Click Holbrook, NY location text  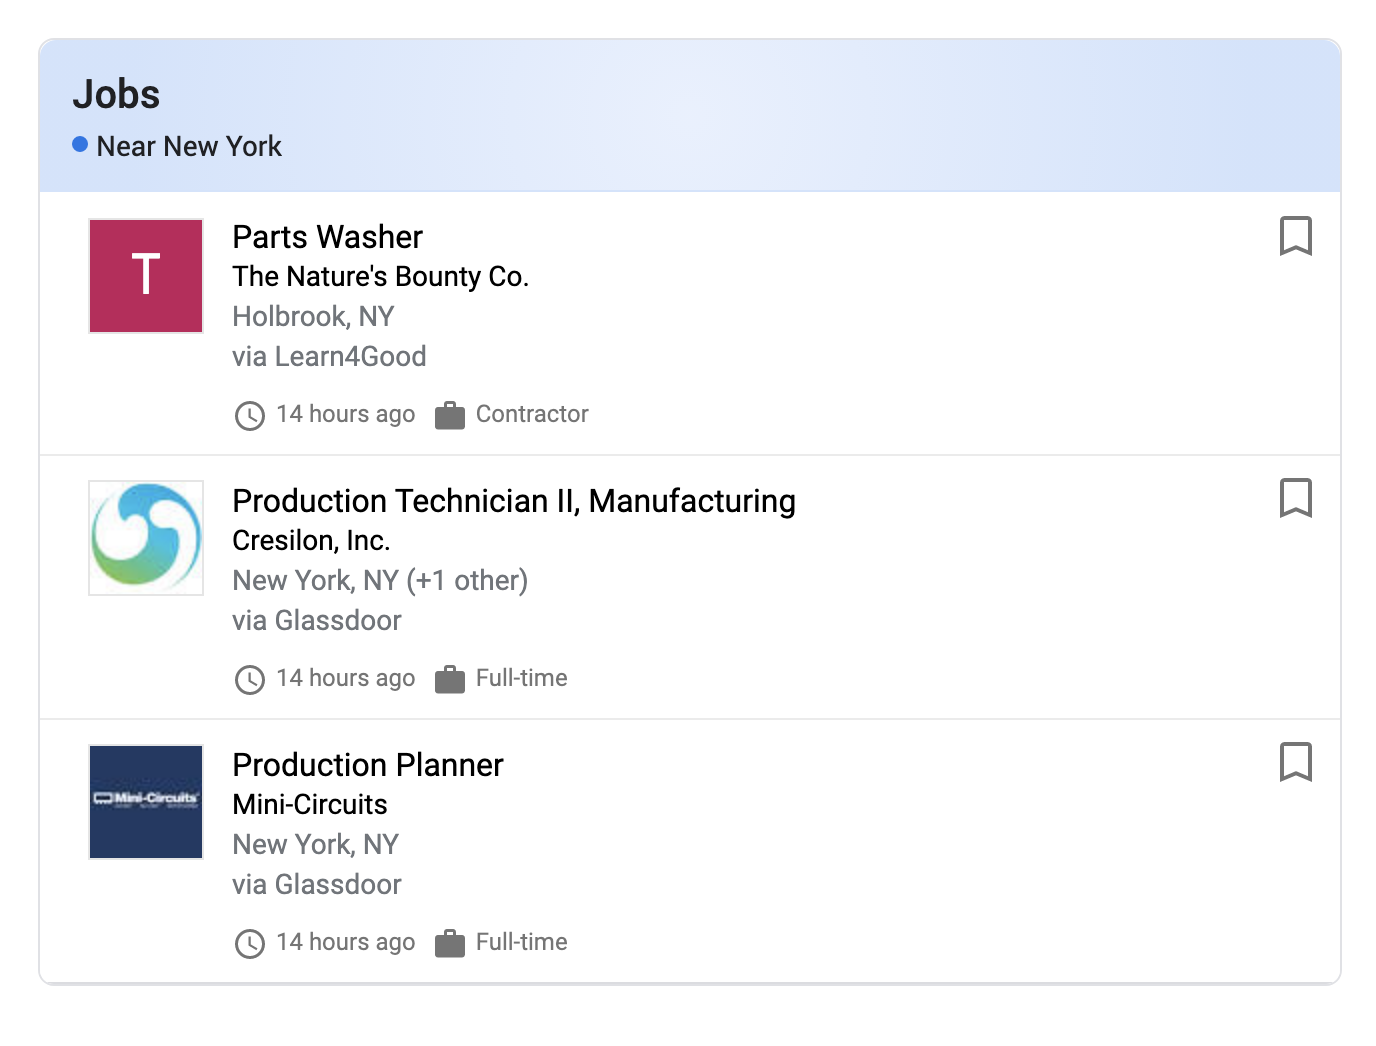(x=314, y=316)
